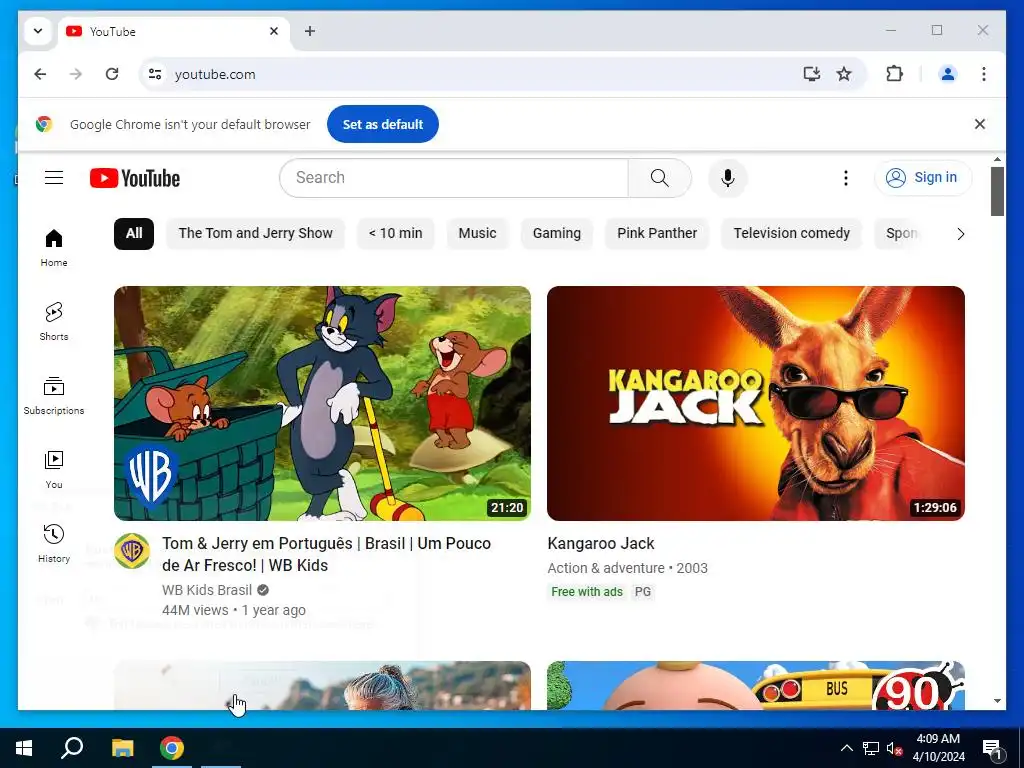Click the Chrome icon in taskbar

point(172,748)
